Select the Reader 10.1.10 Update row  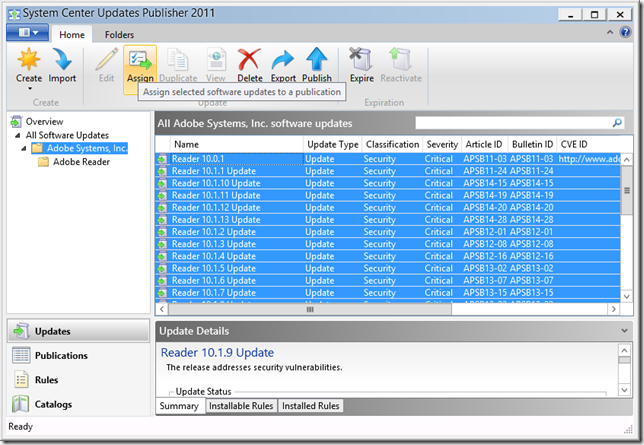click(388, 183)
